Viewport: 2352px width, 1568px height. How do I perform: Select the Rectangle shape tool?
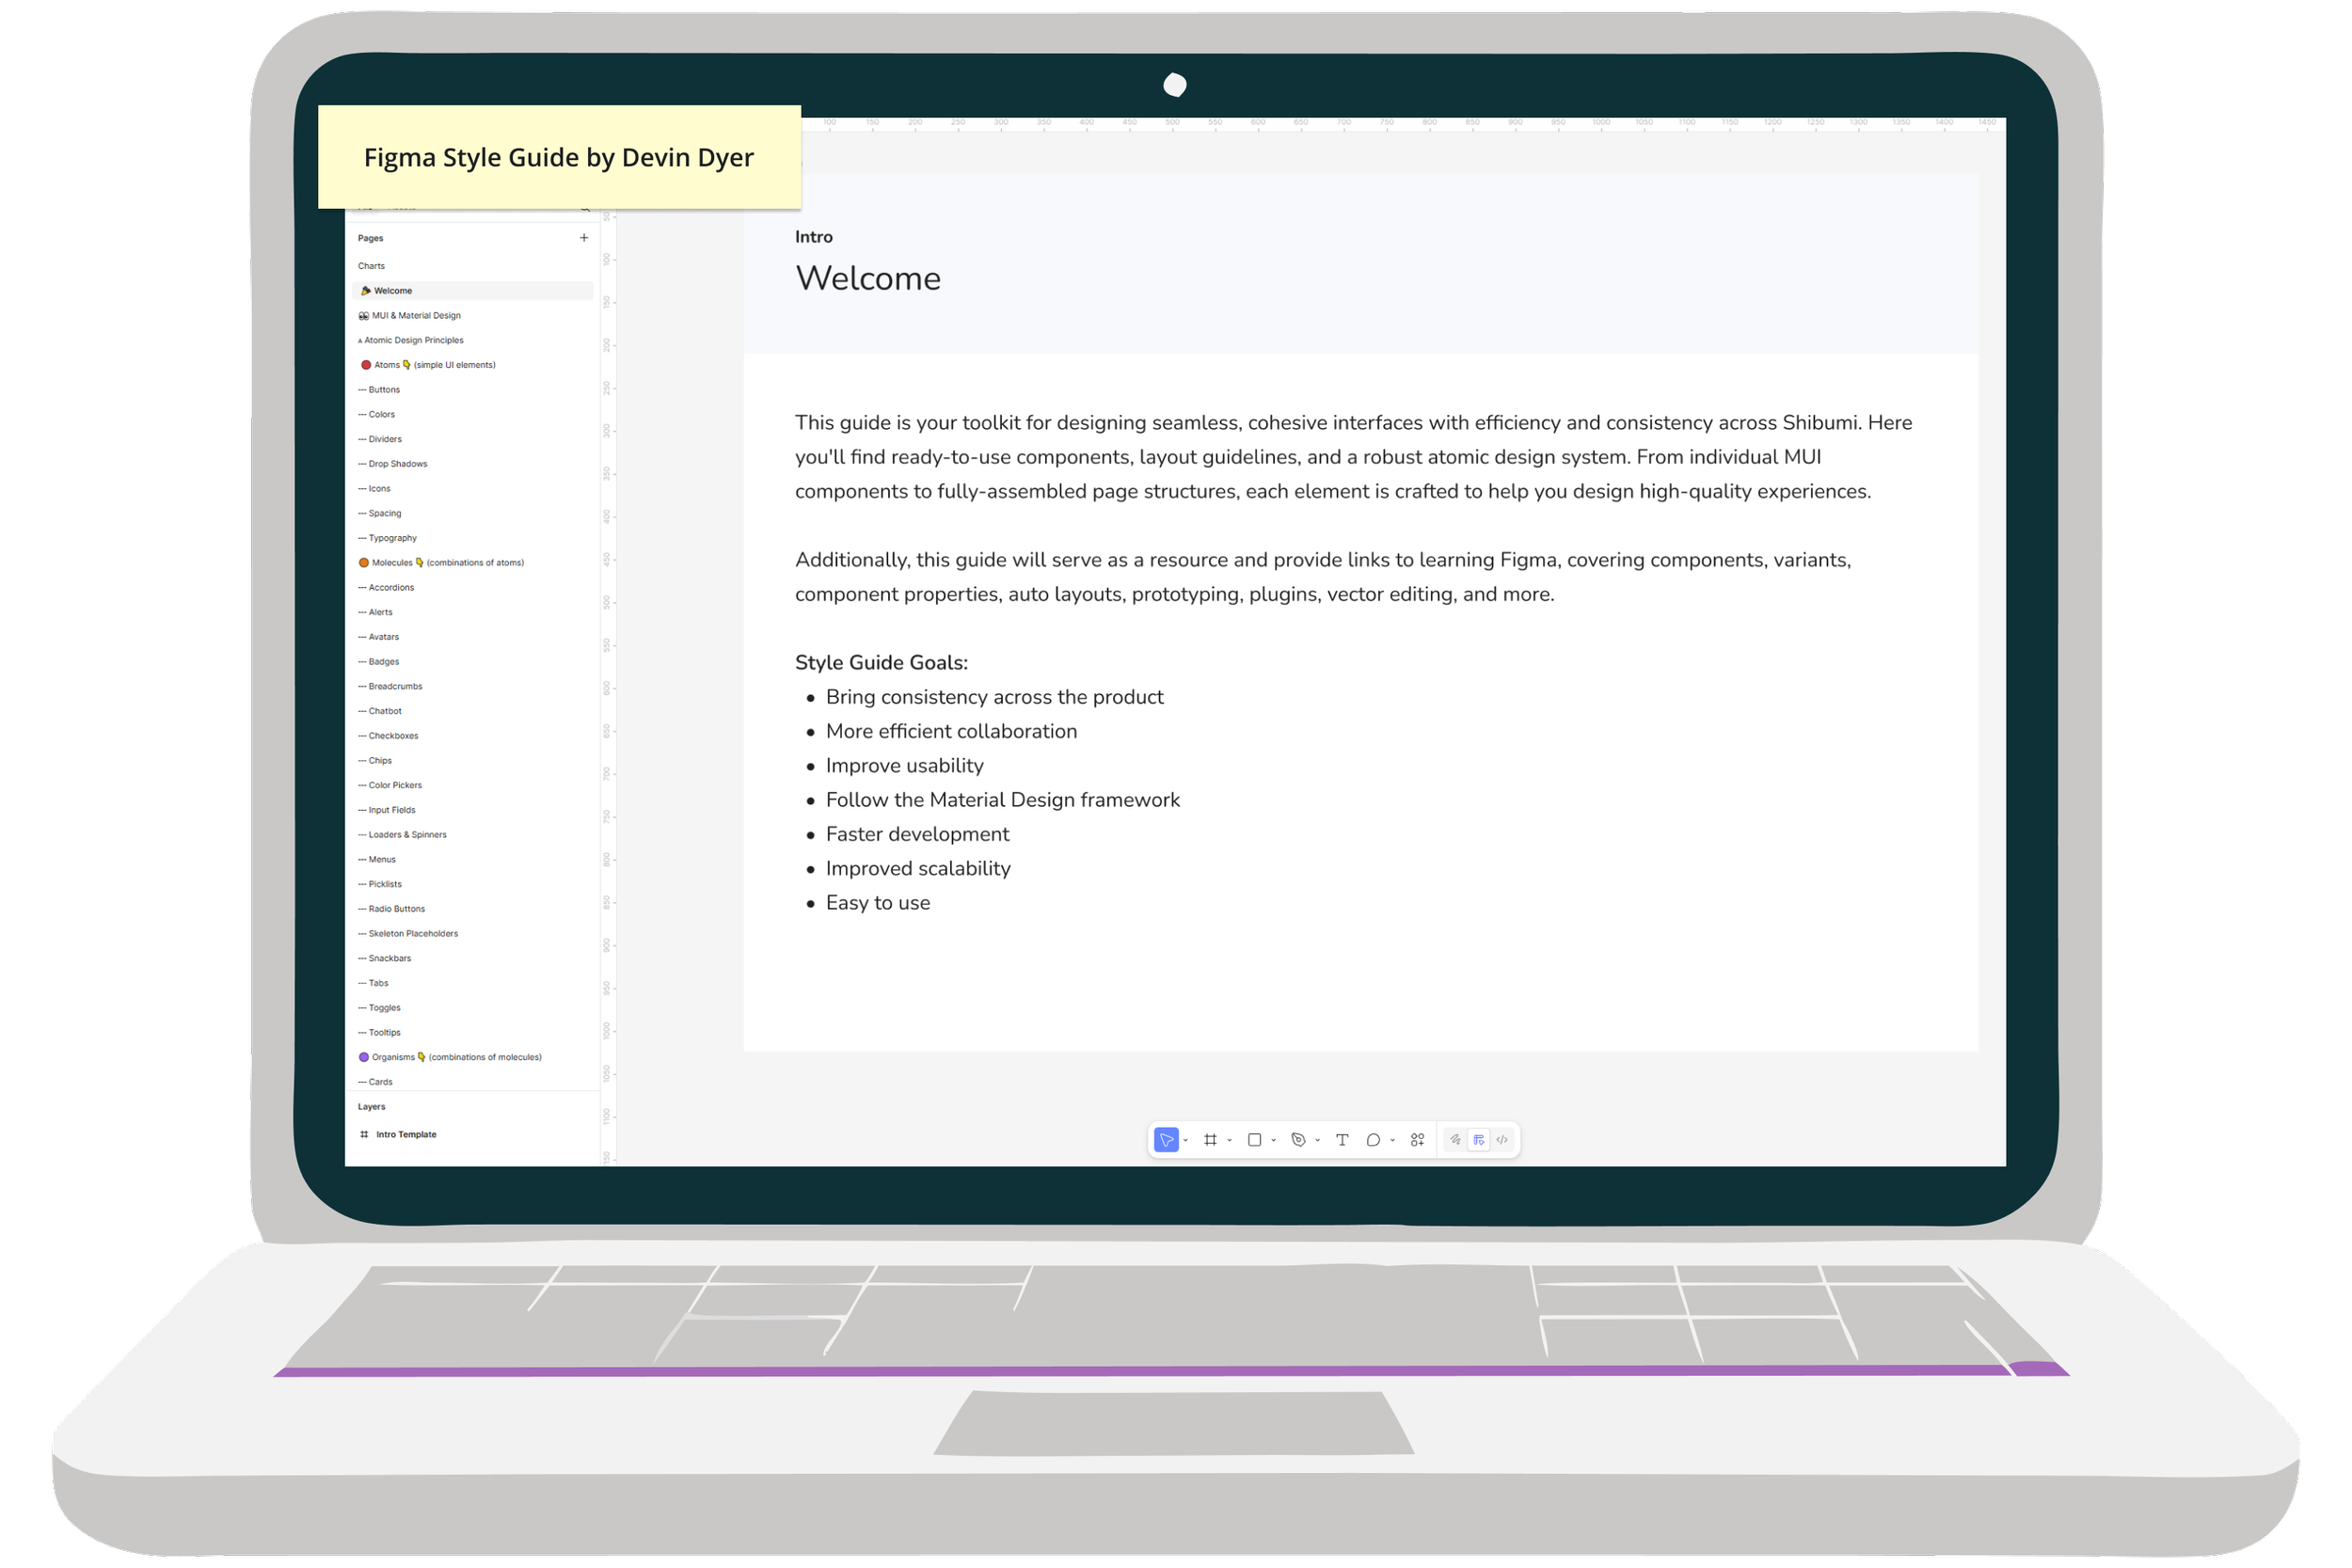coord(1256,1140)
